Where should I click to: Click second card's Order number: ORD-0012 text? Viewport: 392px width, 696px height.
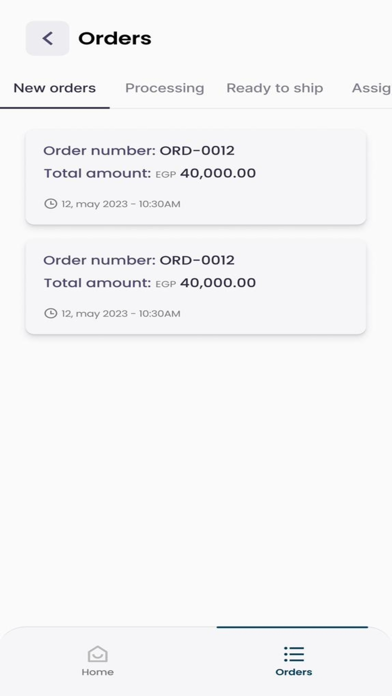coord(139,260)
